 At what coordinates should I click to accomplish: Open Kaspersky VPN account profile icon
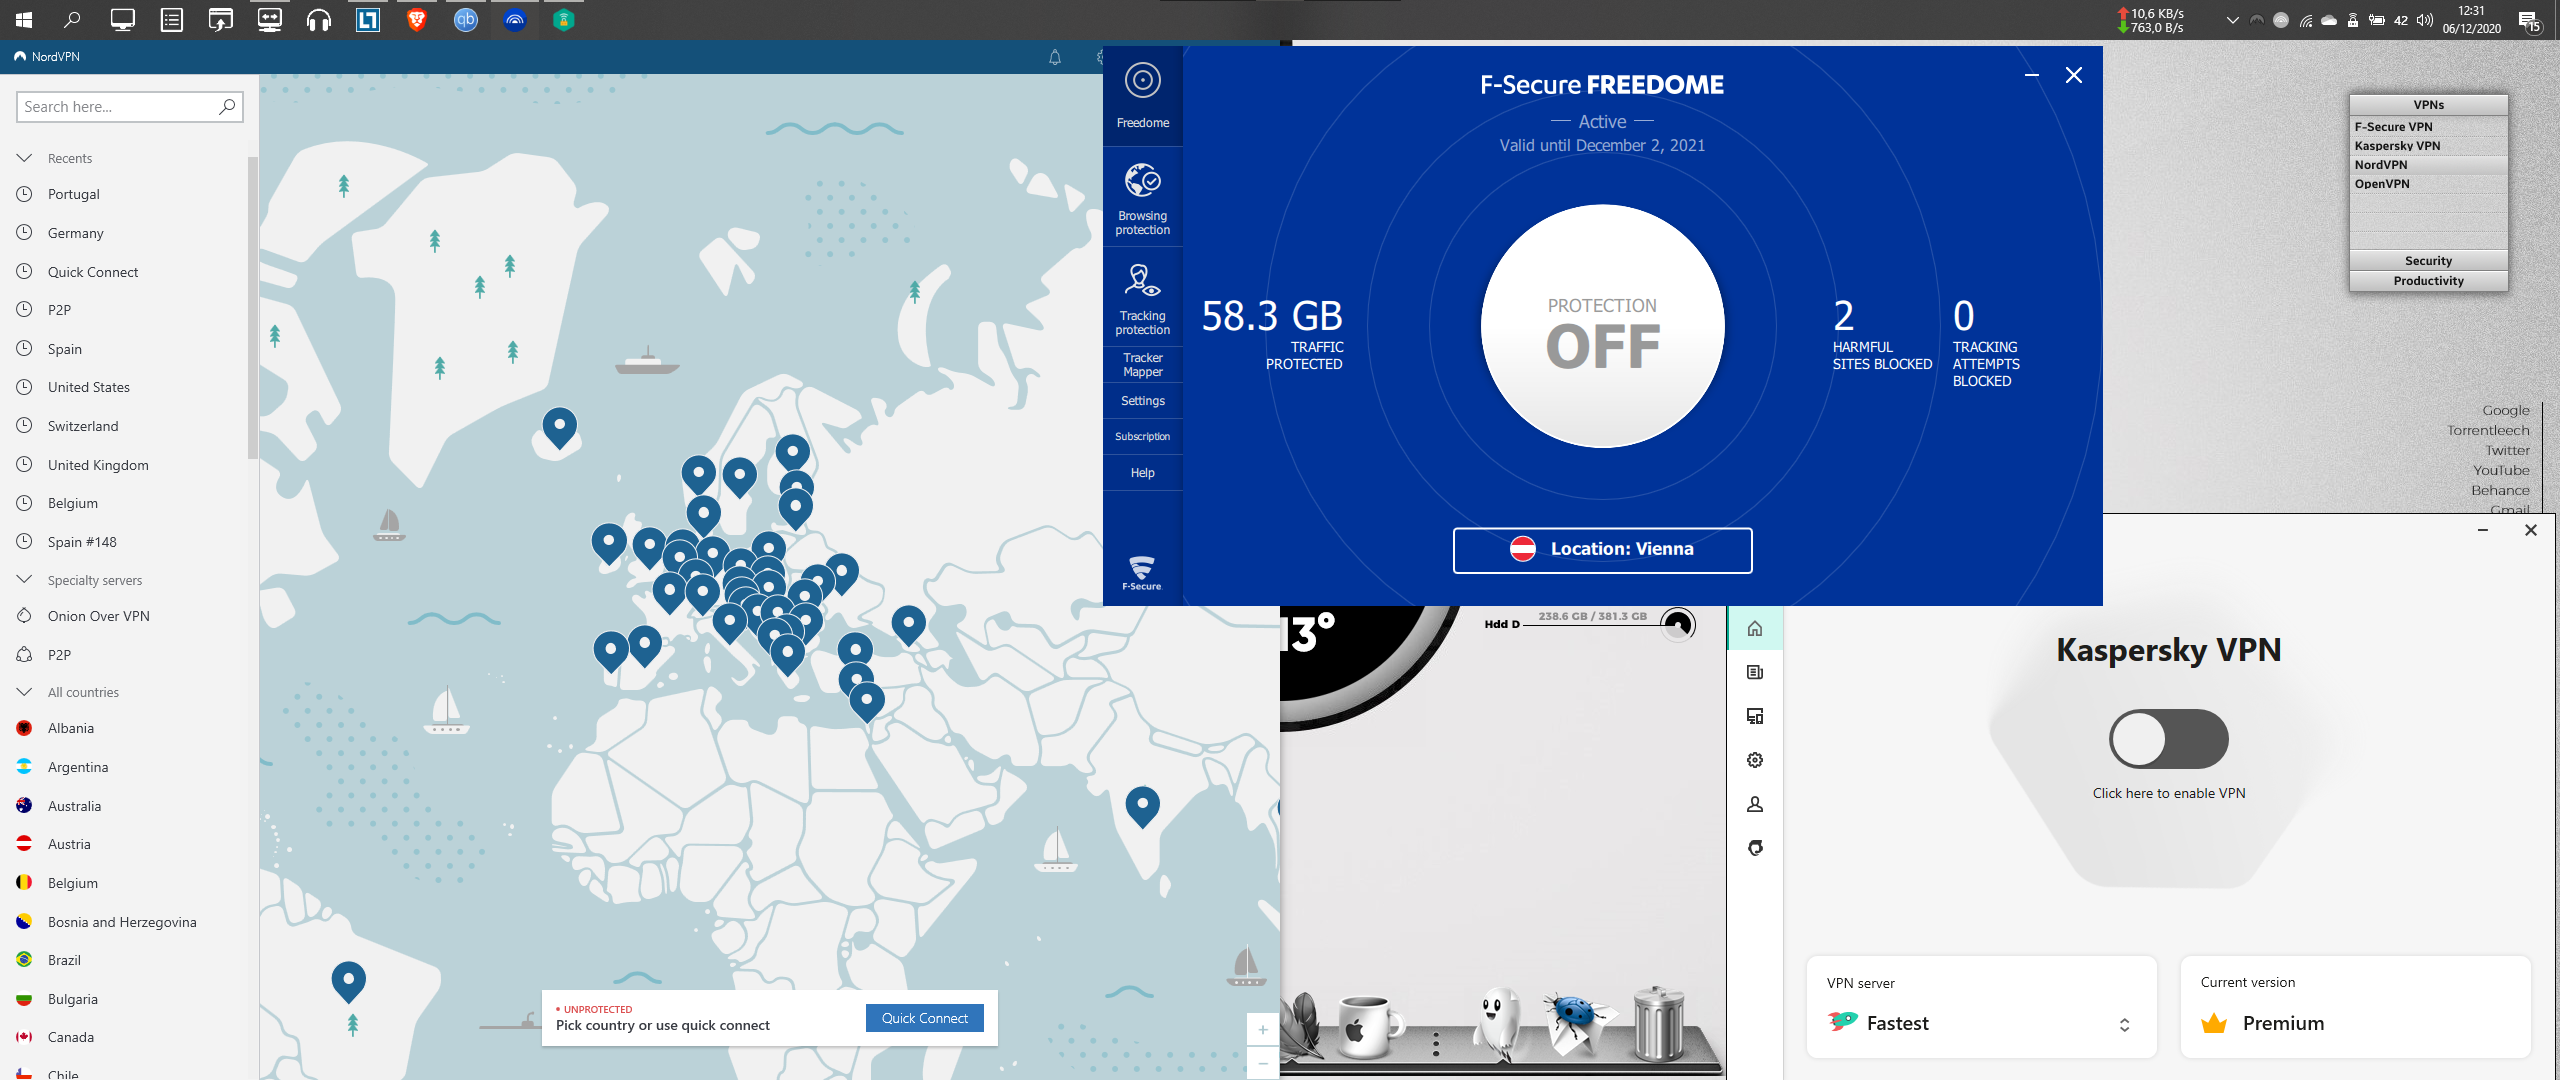[x=1754, y=804]
